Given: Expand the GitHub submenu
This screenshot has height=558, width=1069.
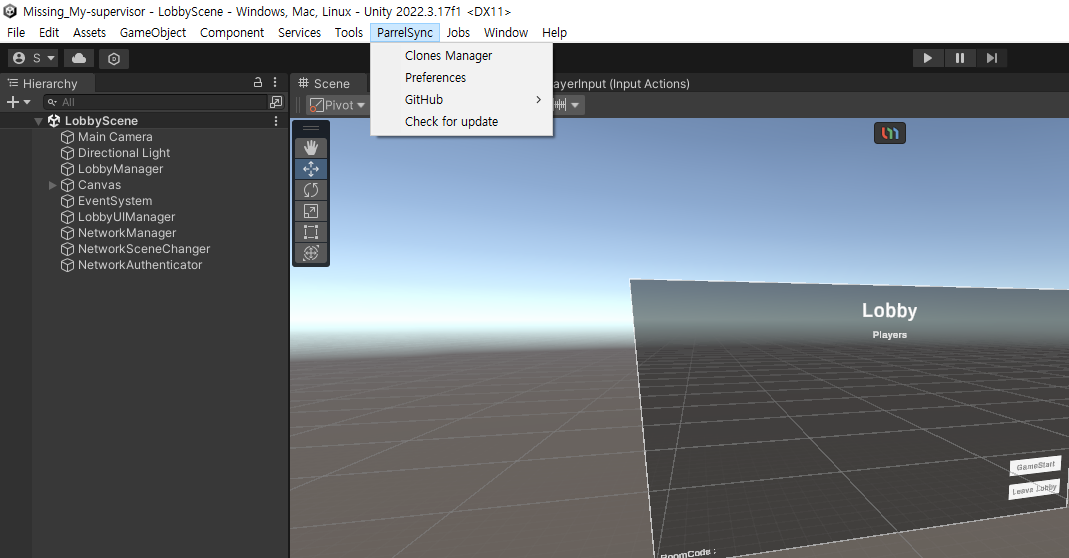Looking at the screenshot, I should click(462, 100).
